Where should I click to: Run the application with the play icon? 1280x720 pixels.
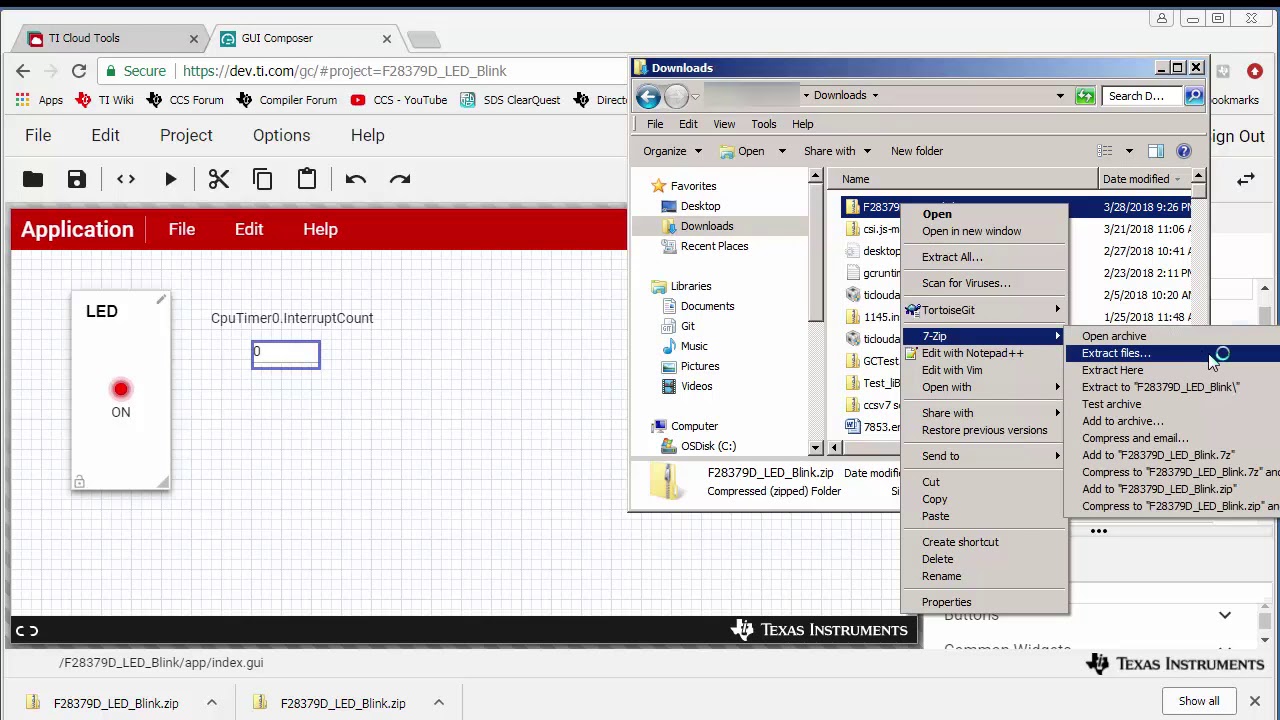(x=171, y=179)
